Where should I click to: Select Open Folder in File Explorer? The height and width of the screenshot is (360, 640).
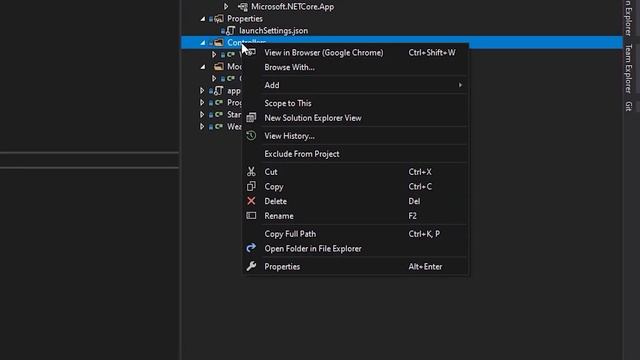355,249
